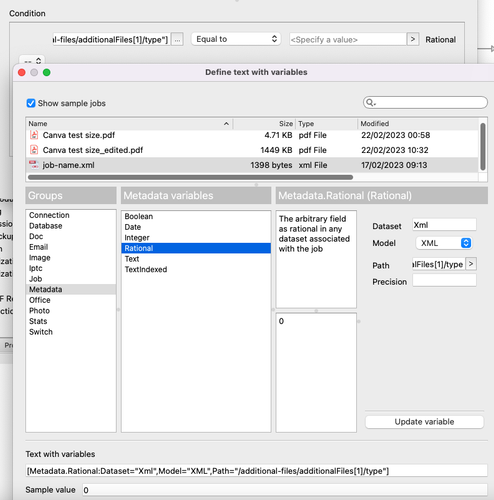Open the Equal to comparison dropdown
Screen dimensions: 494x500
coord(236,39)
